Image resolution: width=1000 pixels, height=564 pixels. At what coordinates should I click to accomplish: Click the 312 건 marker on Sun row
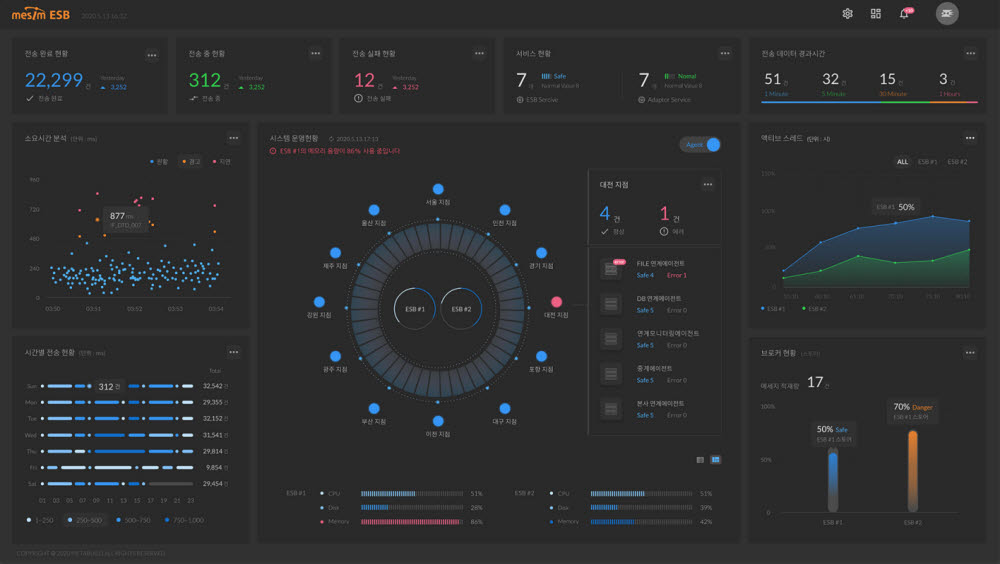click(109, 387)
